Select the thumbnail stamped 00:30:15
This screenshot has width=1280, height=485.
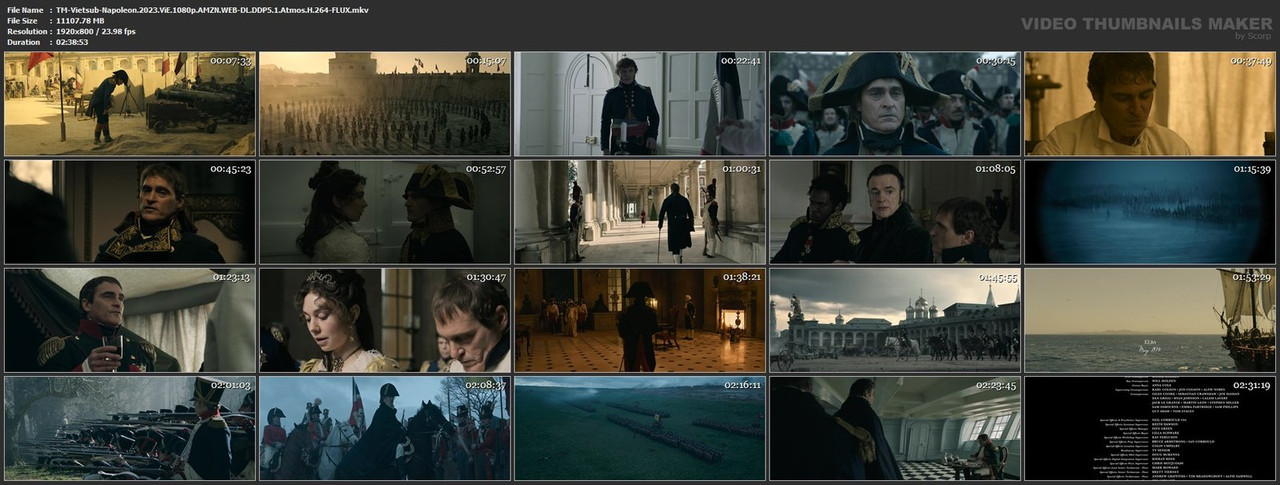895,103
